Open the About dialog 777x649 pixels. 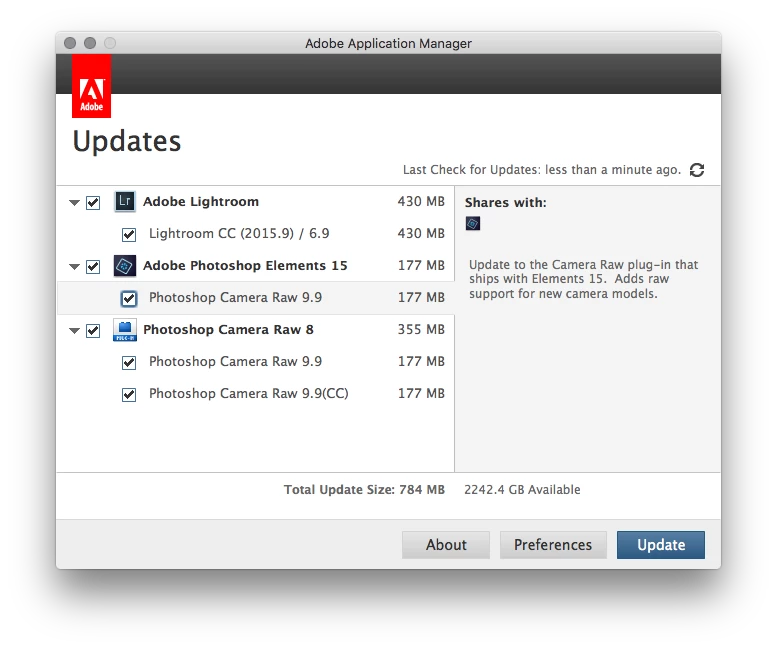[446, 545]
